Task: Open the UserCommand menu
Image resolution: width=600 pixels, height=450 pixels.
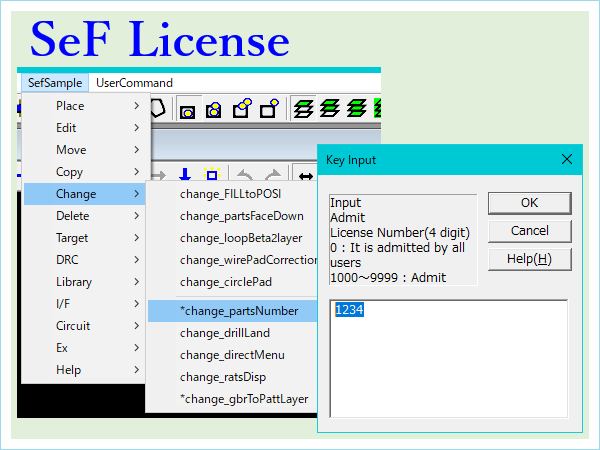Action: coord(134,83)
